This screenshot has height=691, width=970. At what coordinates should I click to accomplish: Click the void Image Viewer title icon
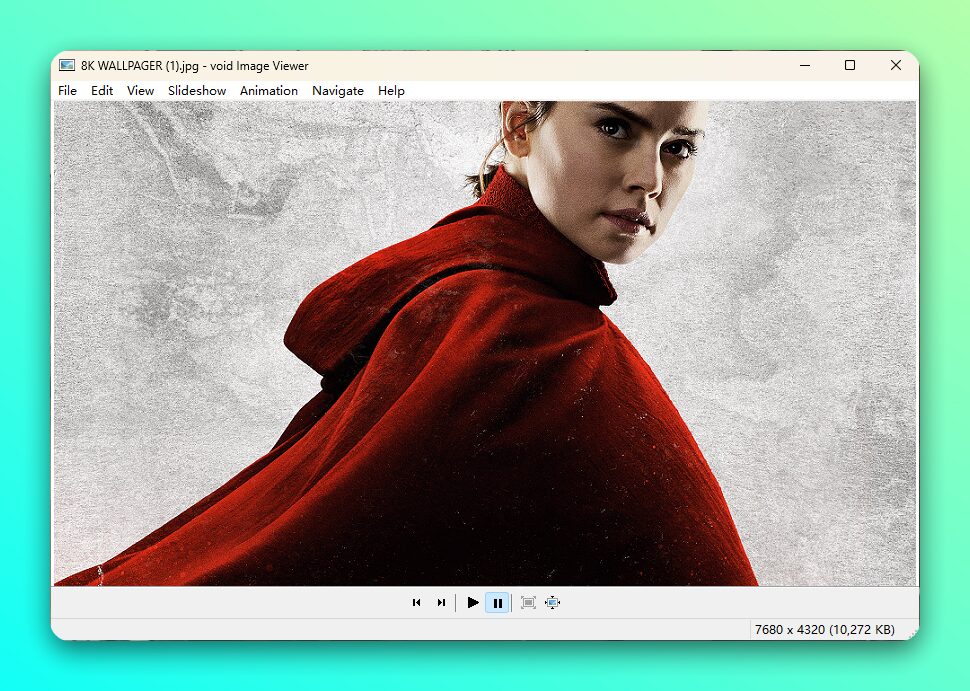67,65
